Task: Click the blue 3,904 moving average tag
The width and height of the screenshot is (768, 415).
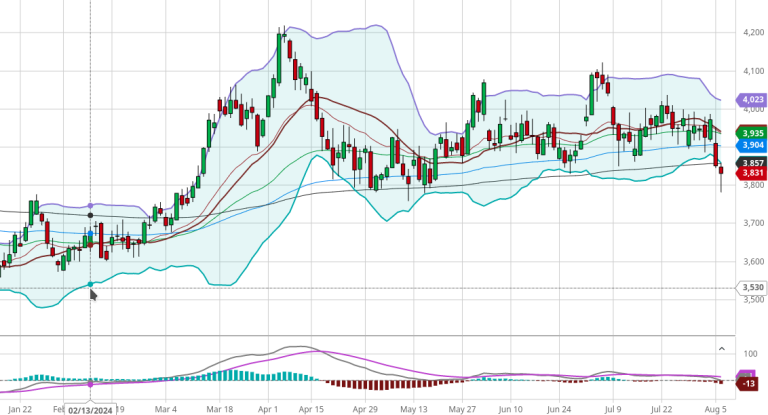Action: (x=751, y=144)
